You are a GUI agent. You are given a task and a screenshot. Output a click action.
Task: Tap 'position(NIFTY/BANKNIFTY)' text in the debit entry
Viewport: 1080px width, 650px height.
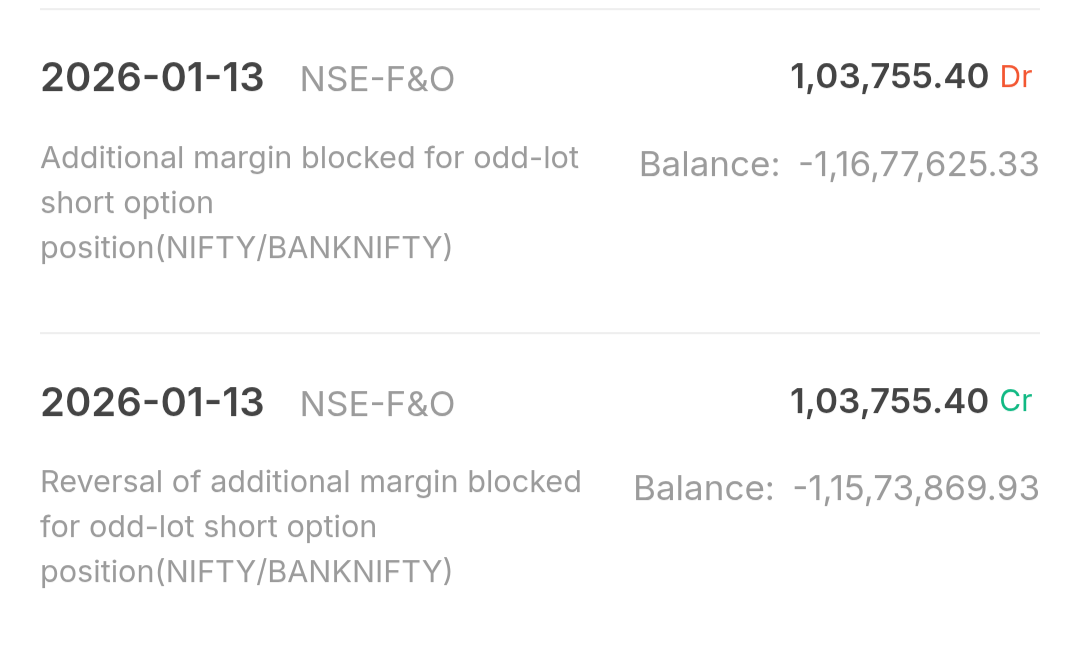(246, 247)
